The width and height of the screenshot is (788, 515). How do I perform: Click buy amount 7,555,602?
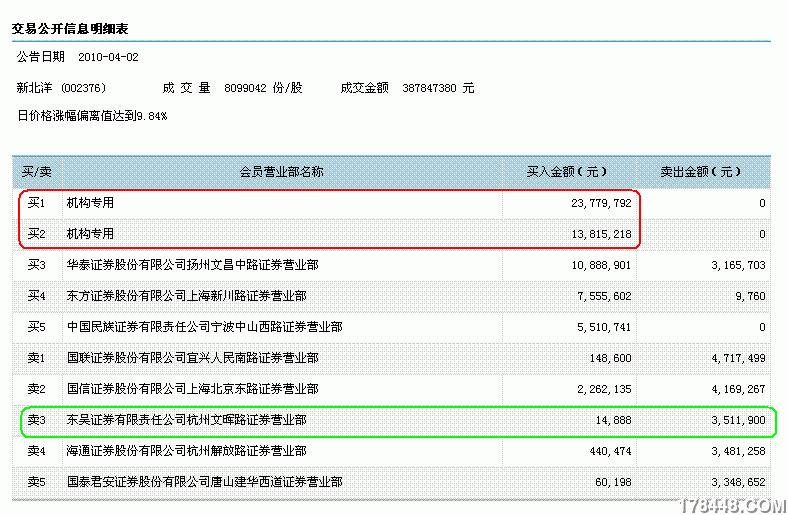pos(604,296)
